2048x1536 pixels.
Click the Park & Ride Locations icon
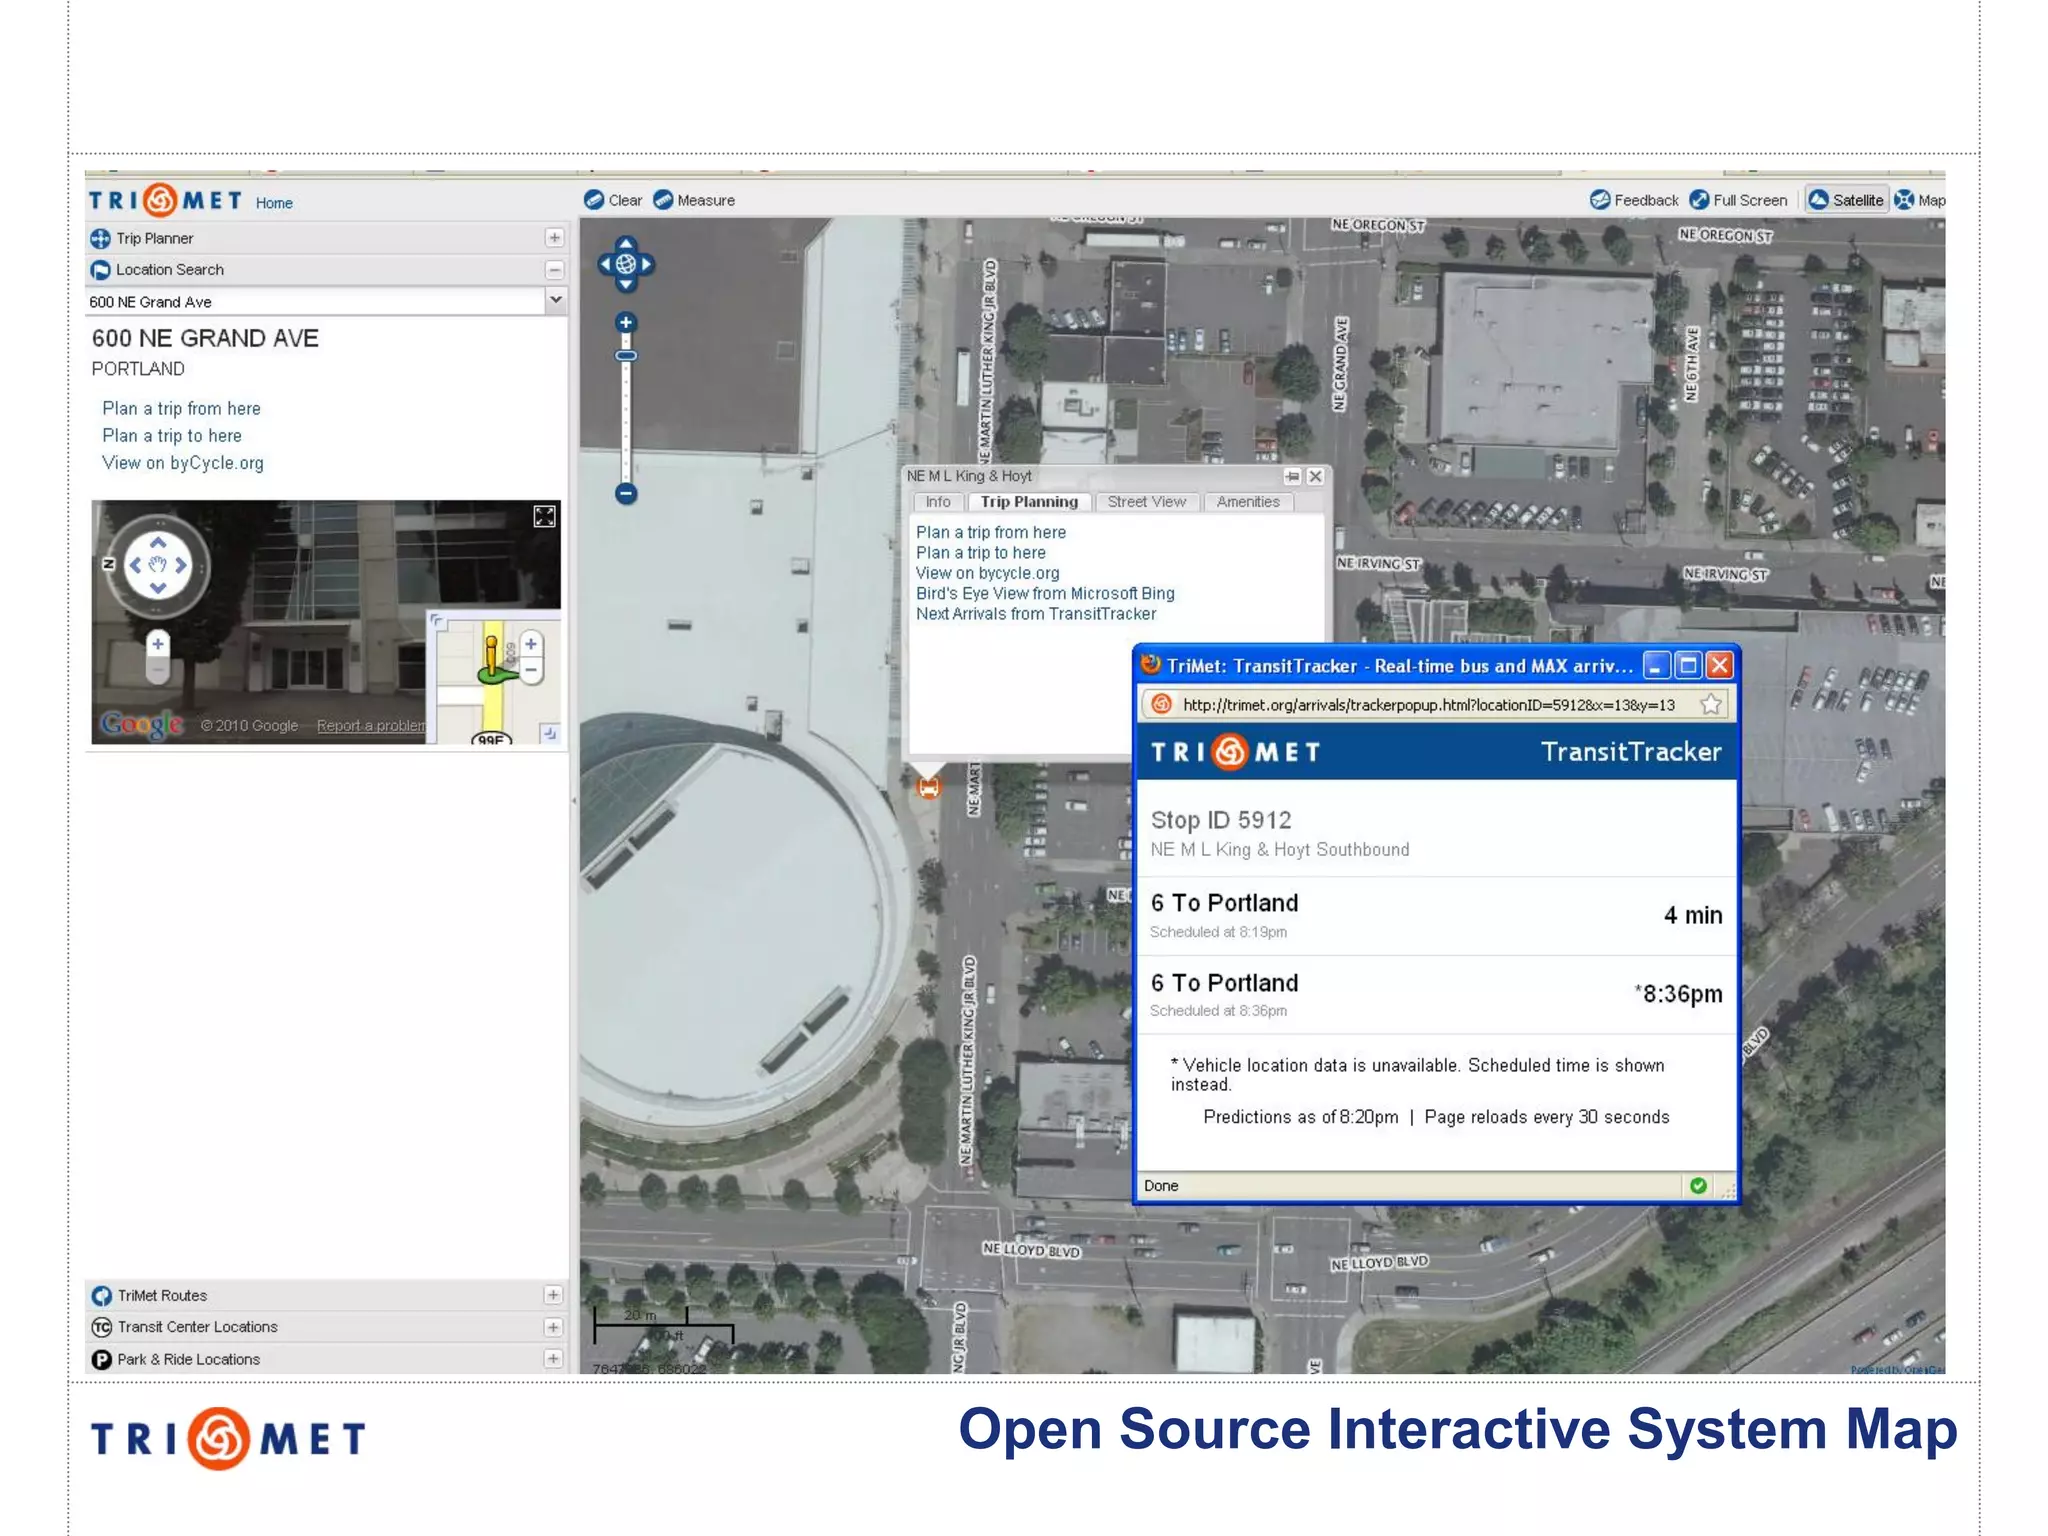[x=101, y=1359]
